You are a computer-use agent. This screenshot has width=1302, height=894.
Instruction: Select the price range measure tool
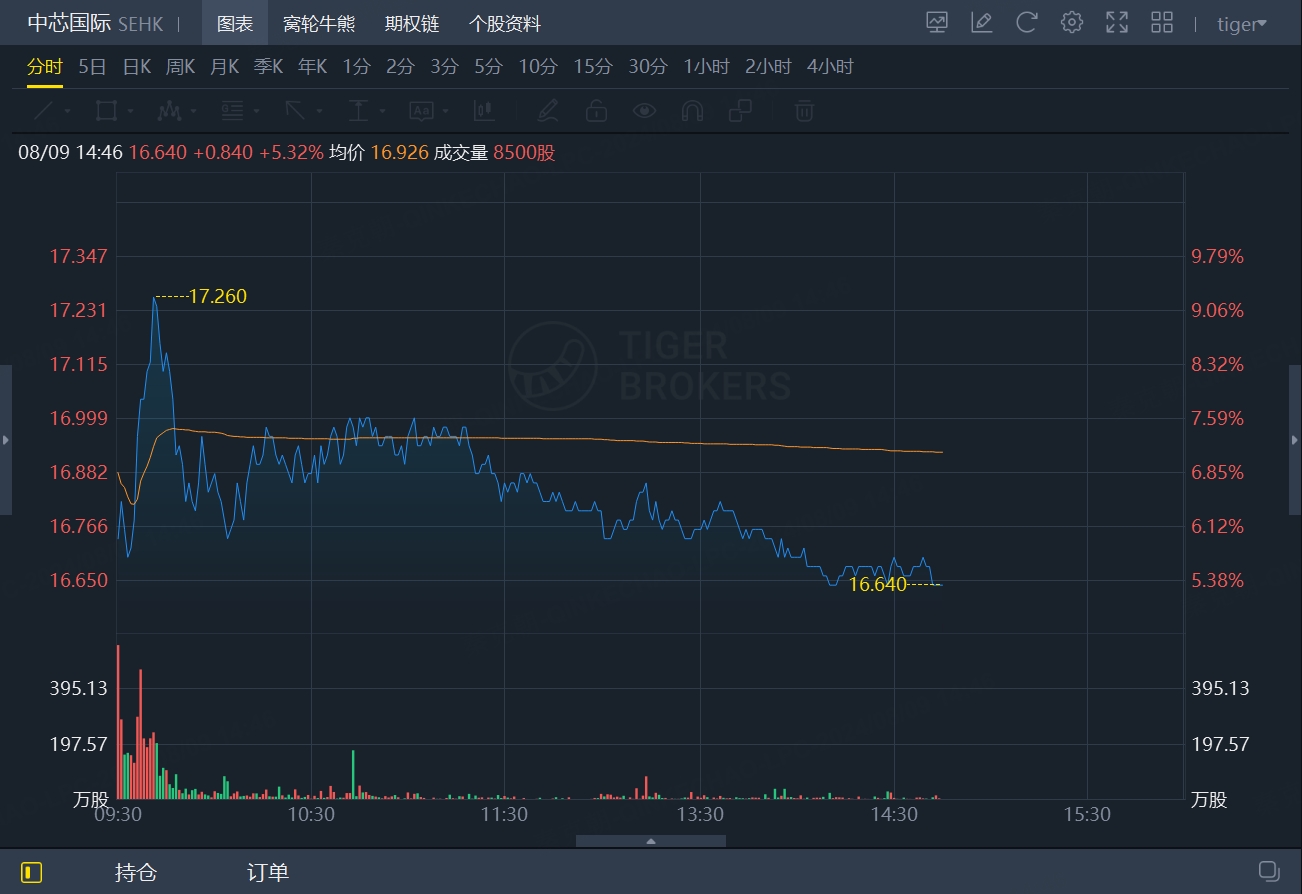pyautogui.click(x=358, y=110)
